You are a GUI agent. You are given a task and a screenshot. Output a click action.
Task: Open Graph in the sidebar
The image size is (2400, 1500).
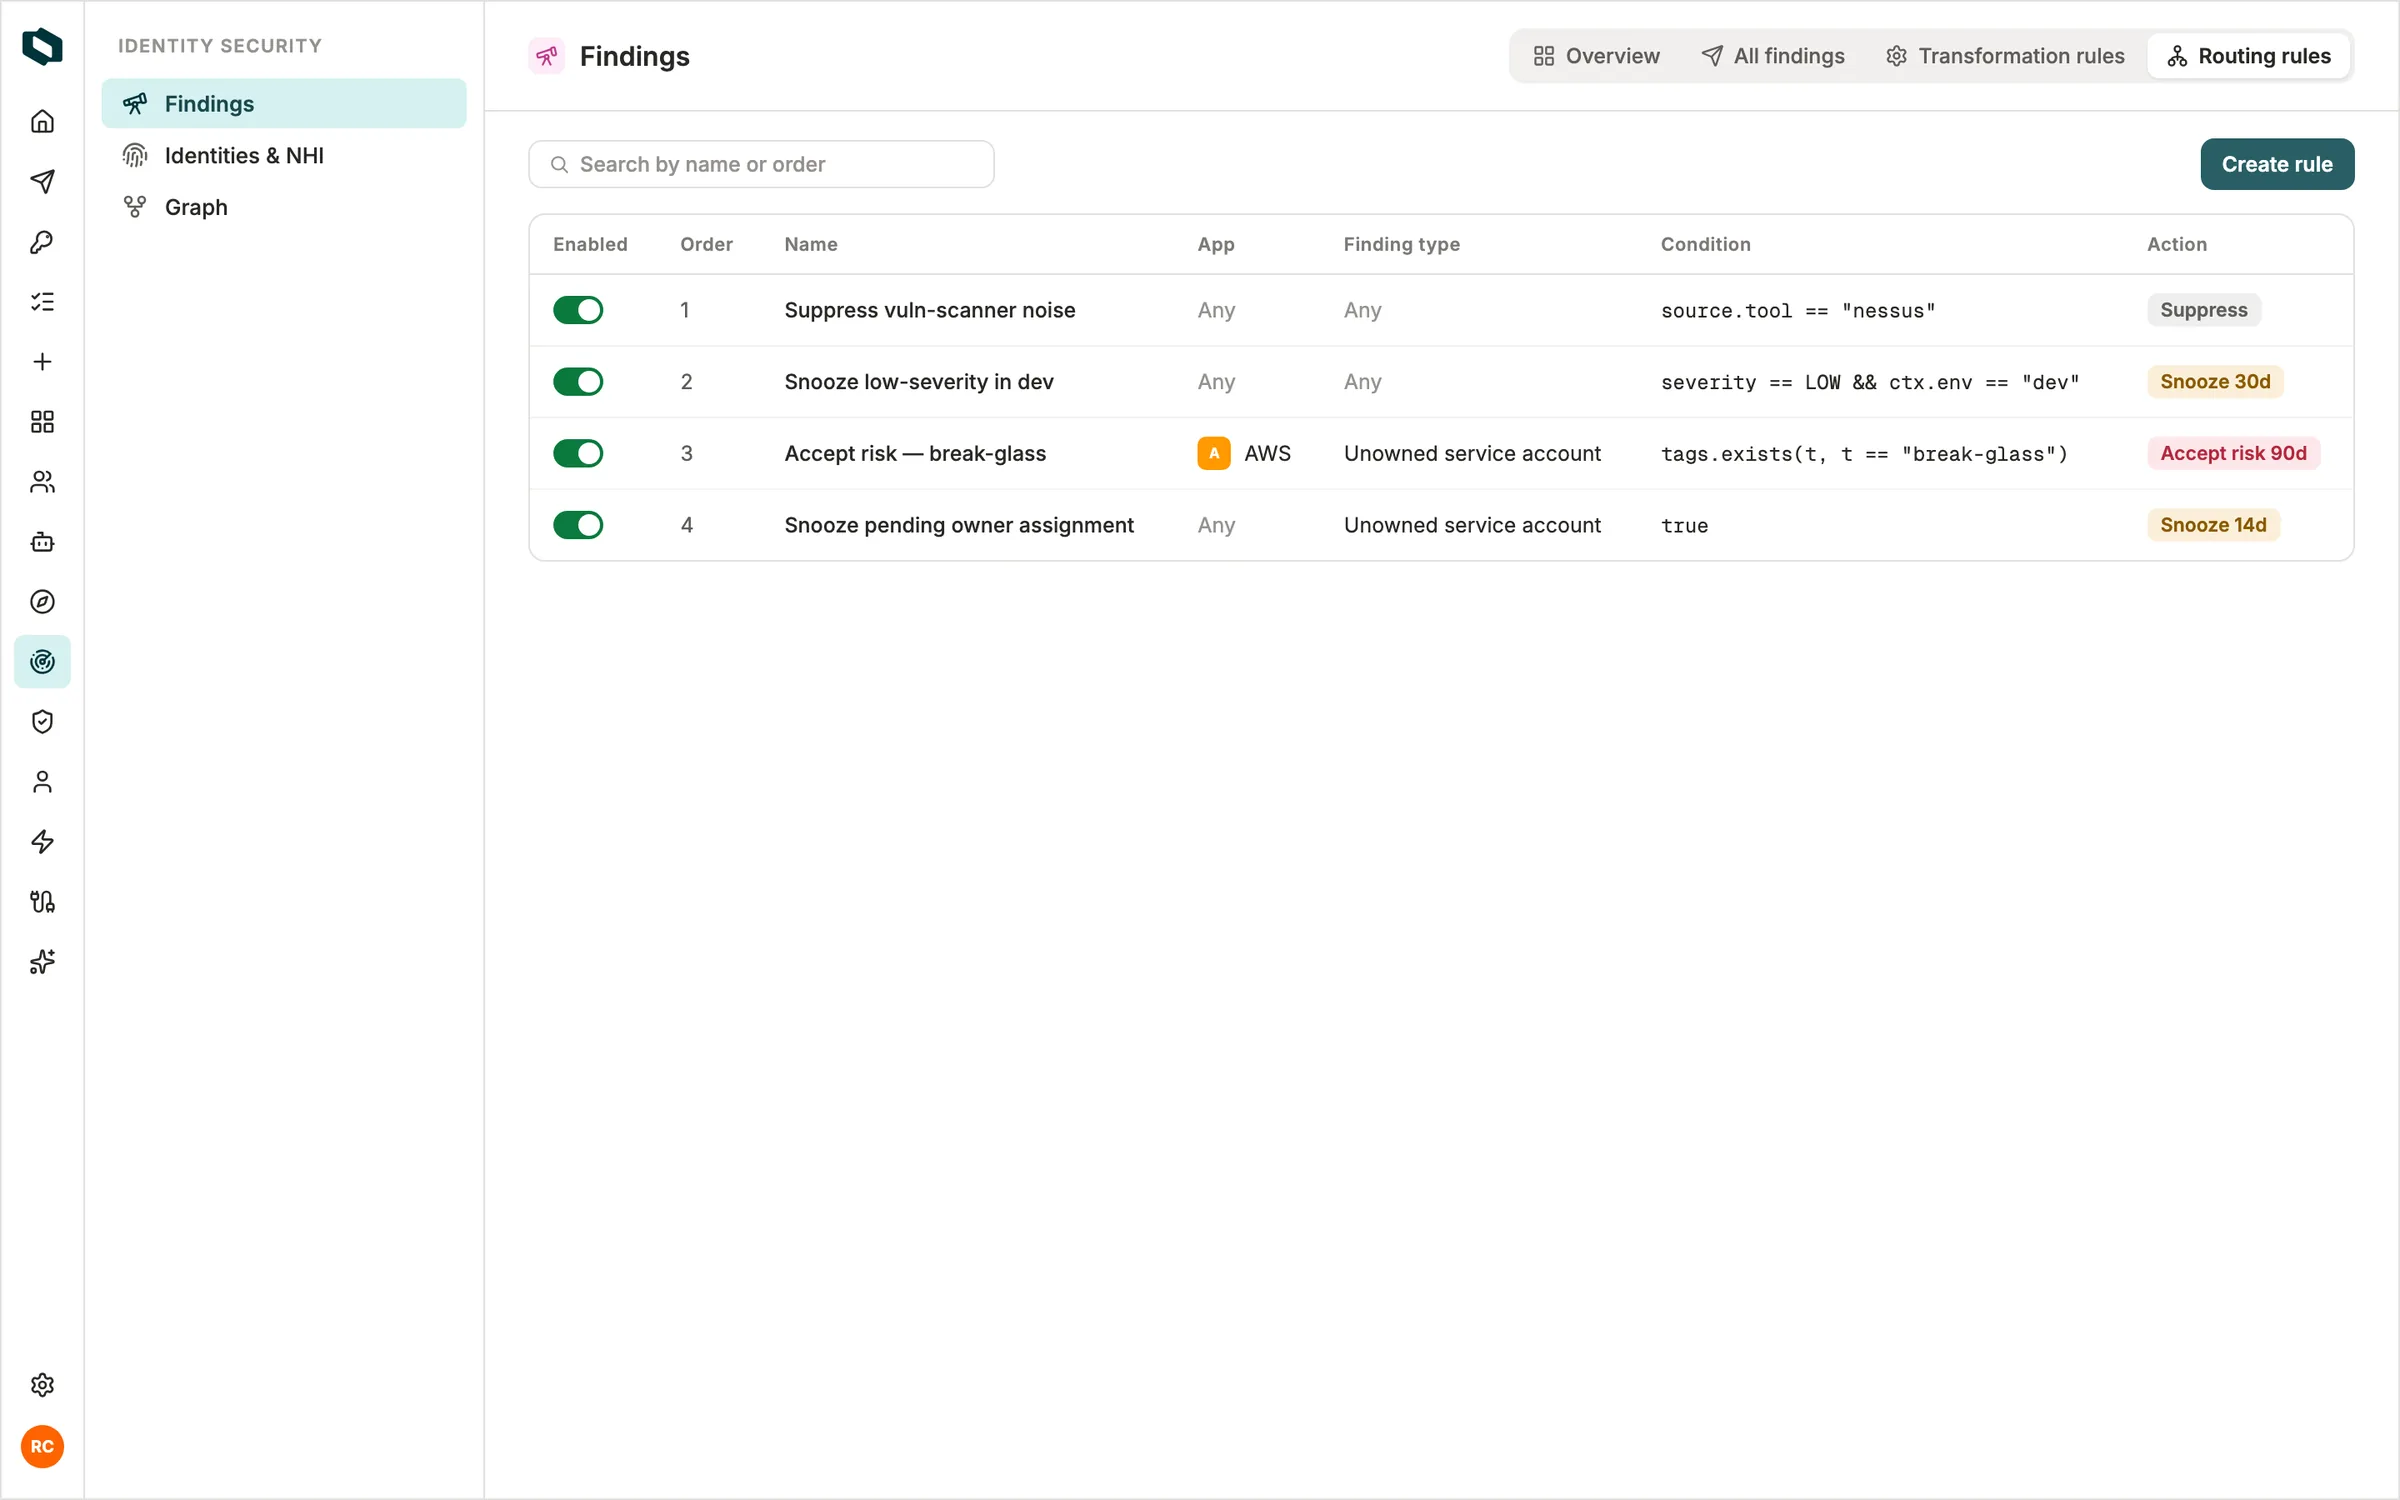284,207
